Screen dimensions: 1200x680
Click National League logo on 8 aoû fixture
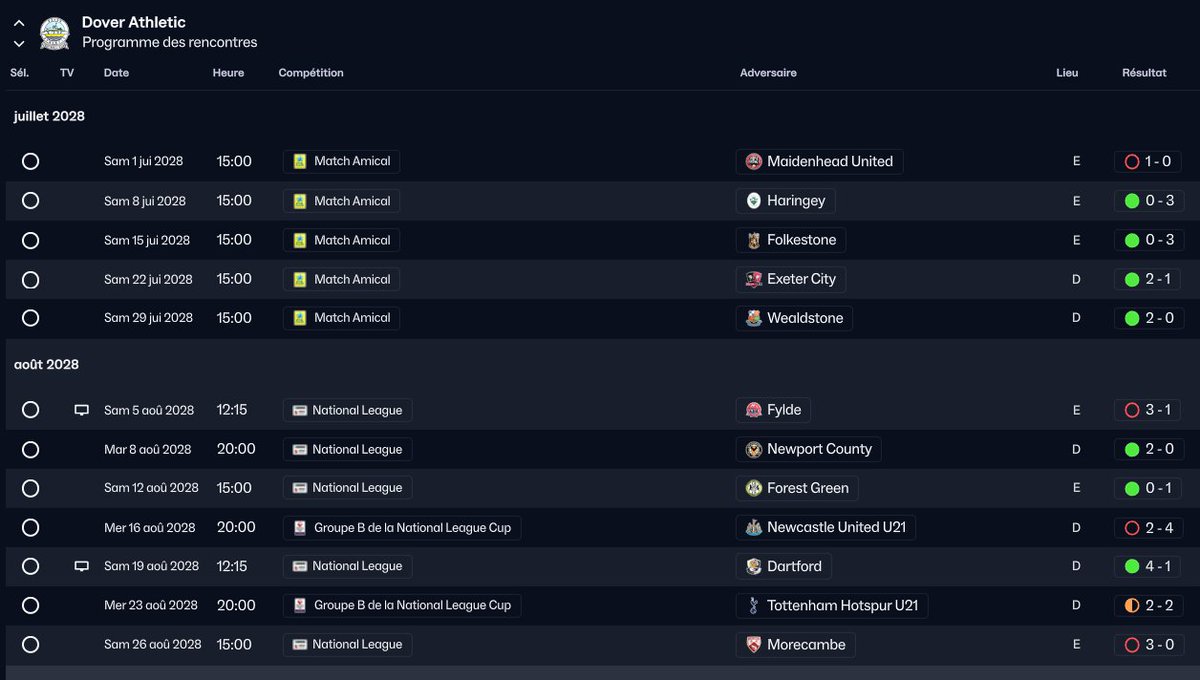tap(299, 449)
